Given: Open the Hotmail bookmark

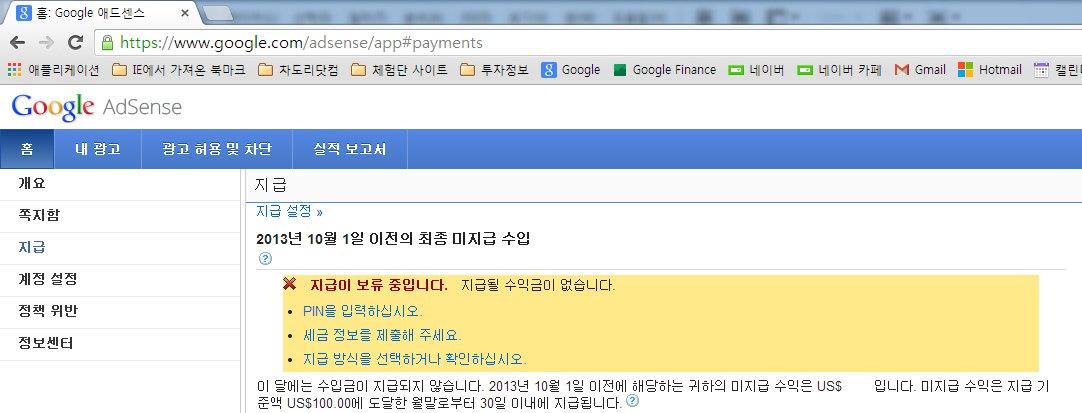Looking at the screenshot, I should [990, 70].
